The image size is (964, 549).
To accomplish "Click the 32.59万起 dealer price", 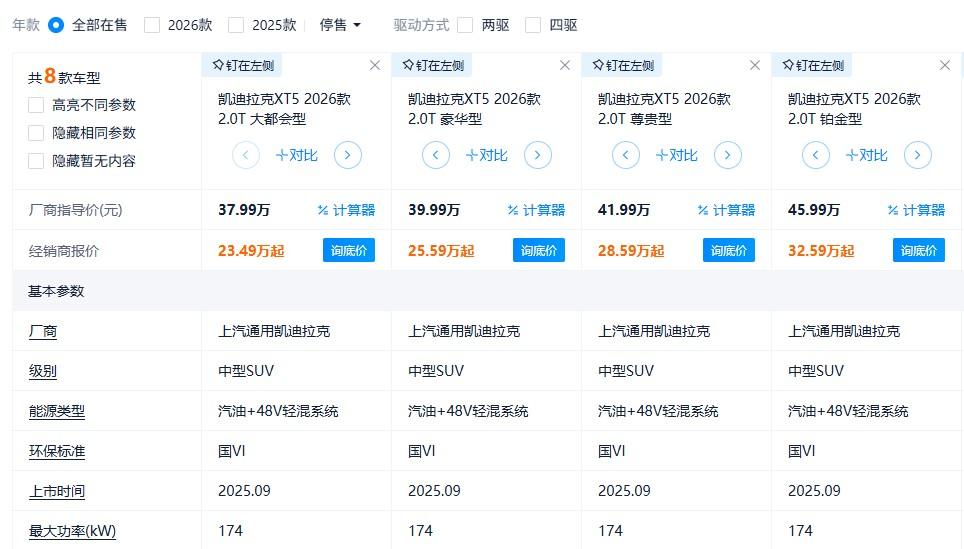I will click(821, 251).
